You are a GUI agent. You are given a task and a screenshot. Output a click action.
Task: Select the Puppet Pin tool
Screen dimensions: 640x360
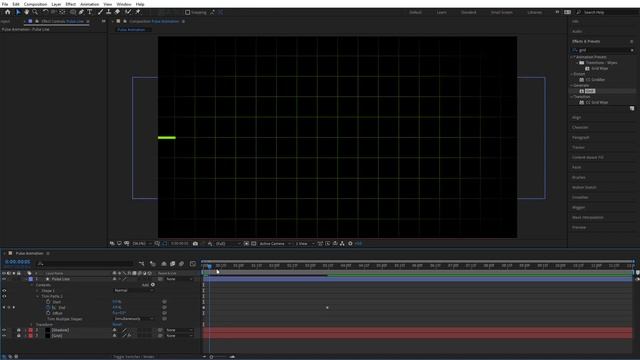(138, 12)
